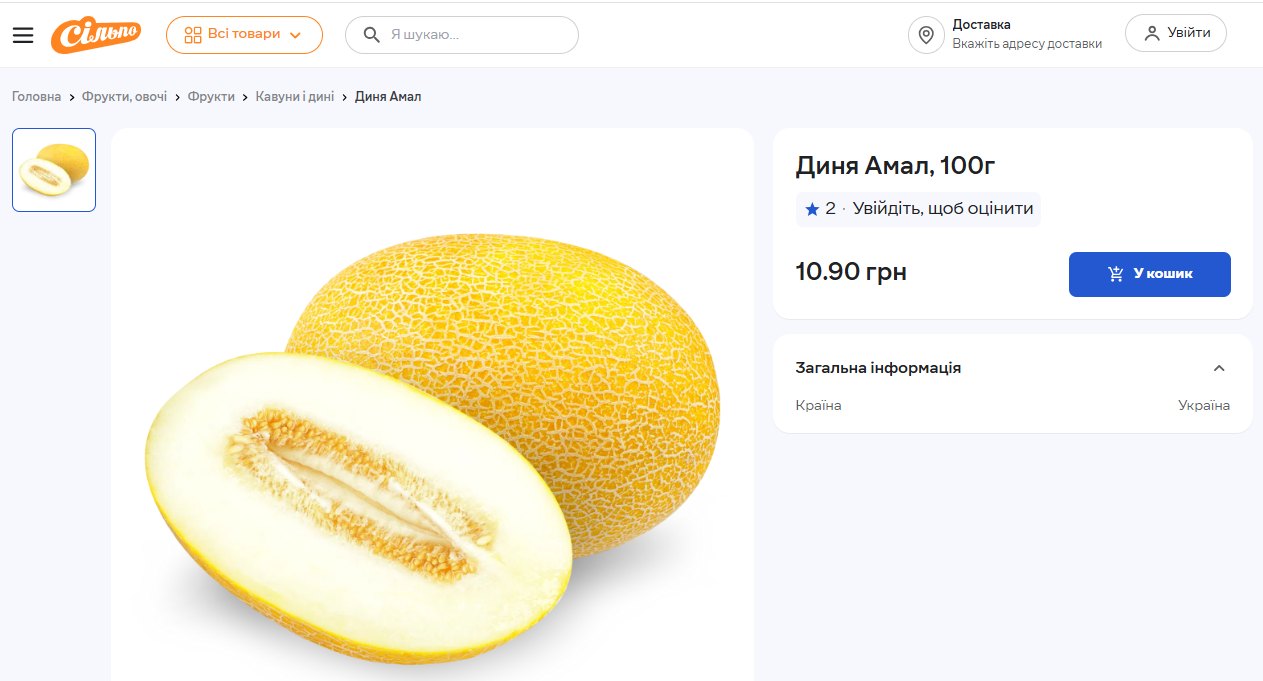The height and width of the screenshot is (681, 1263).
Task: Open Кавуни і дині breadcrumb
Action: click(x=295, y=97)
